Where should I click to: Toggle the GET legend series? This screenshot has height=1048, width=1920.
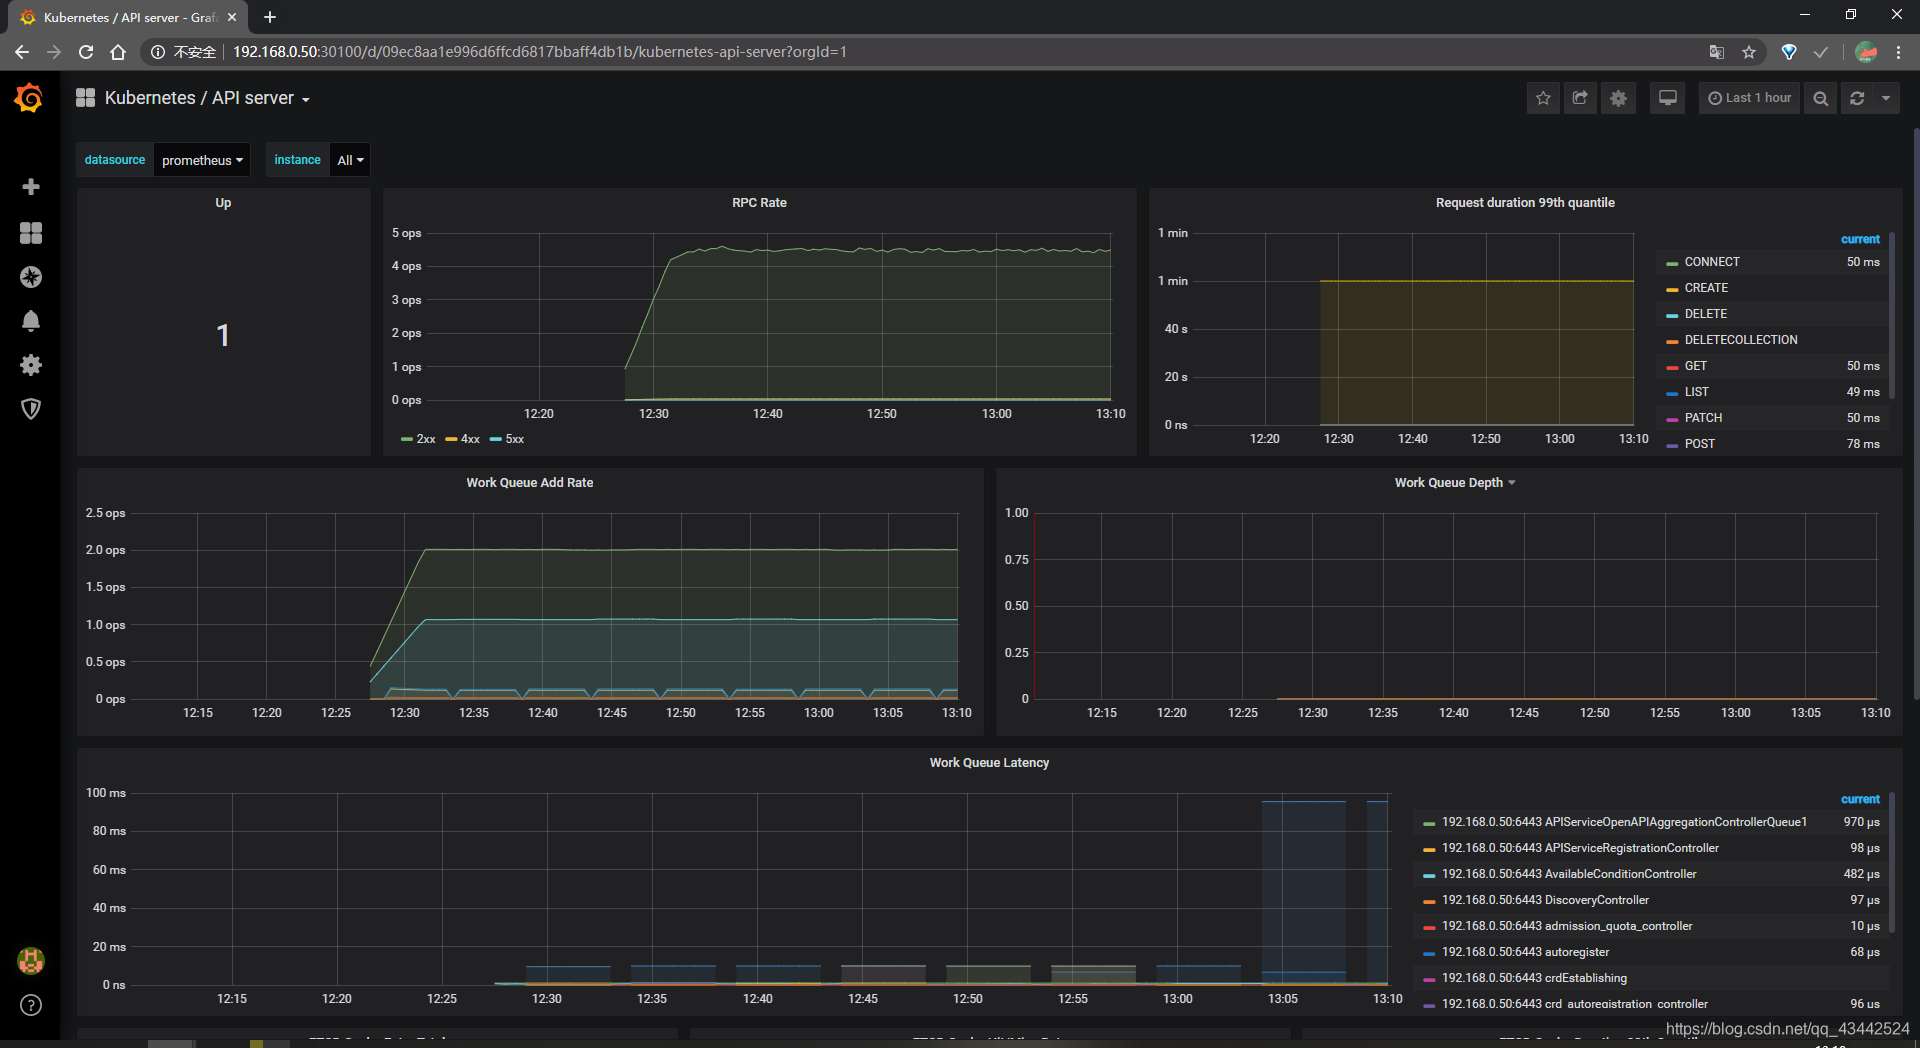coord(1695,366)
